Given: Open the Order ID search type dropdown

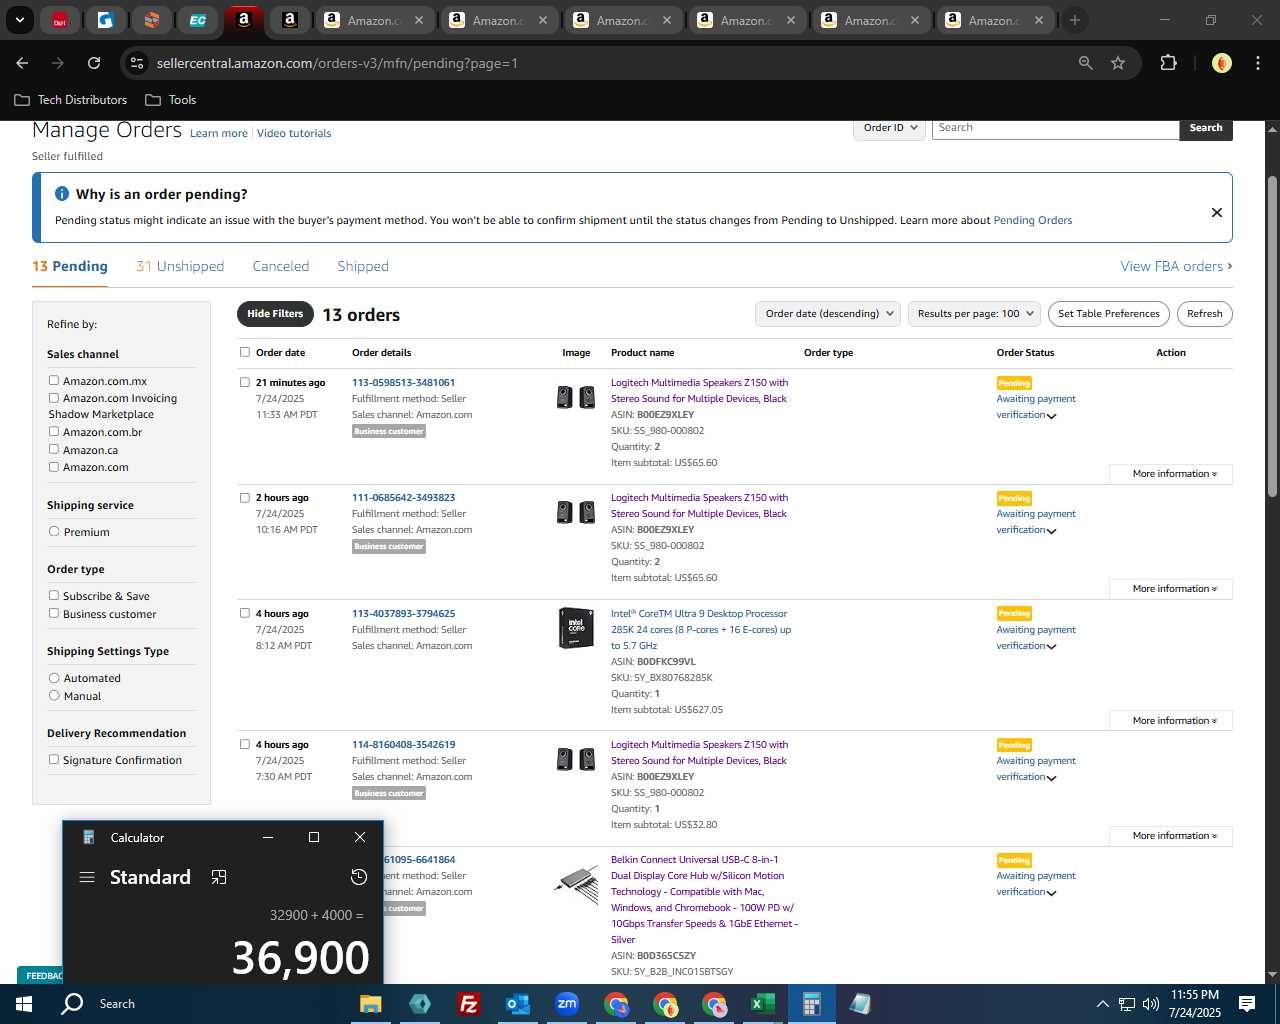Looking at the screenshot, I should 889,128.
